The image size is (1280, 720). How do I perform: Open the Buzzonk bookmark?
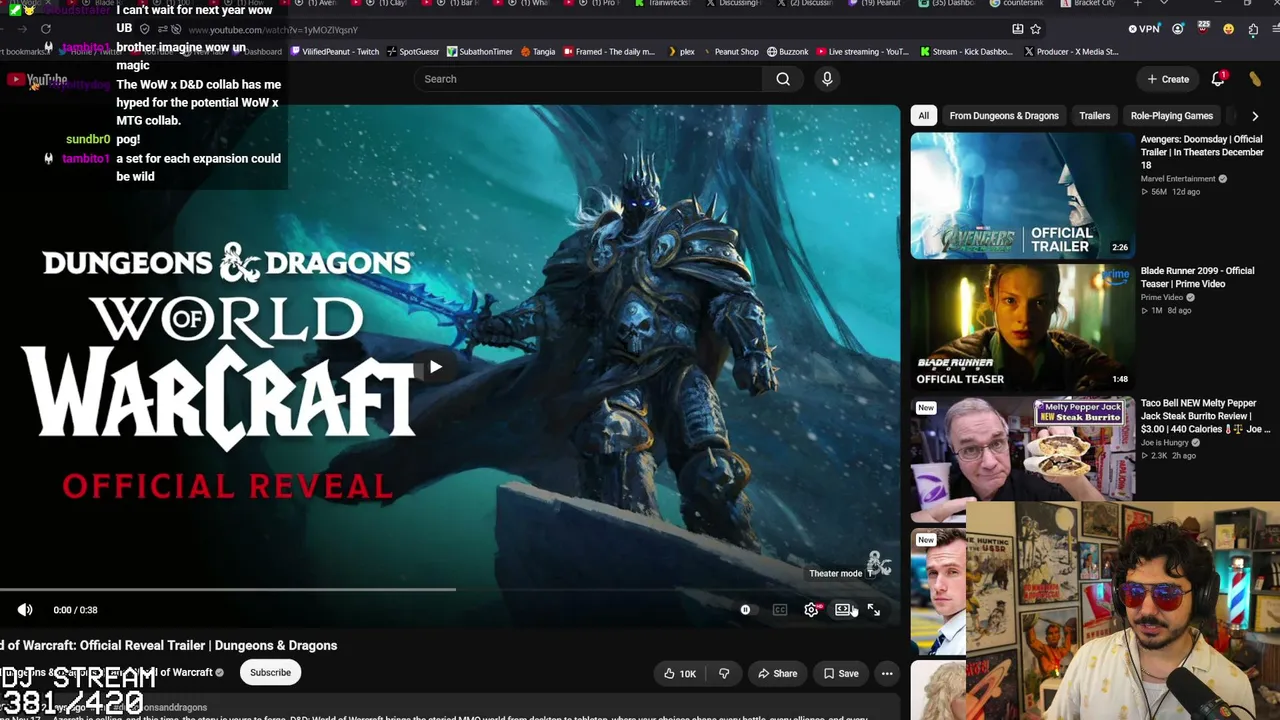(787, 52)
